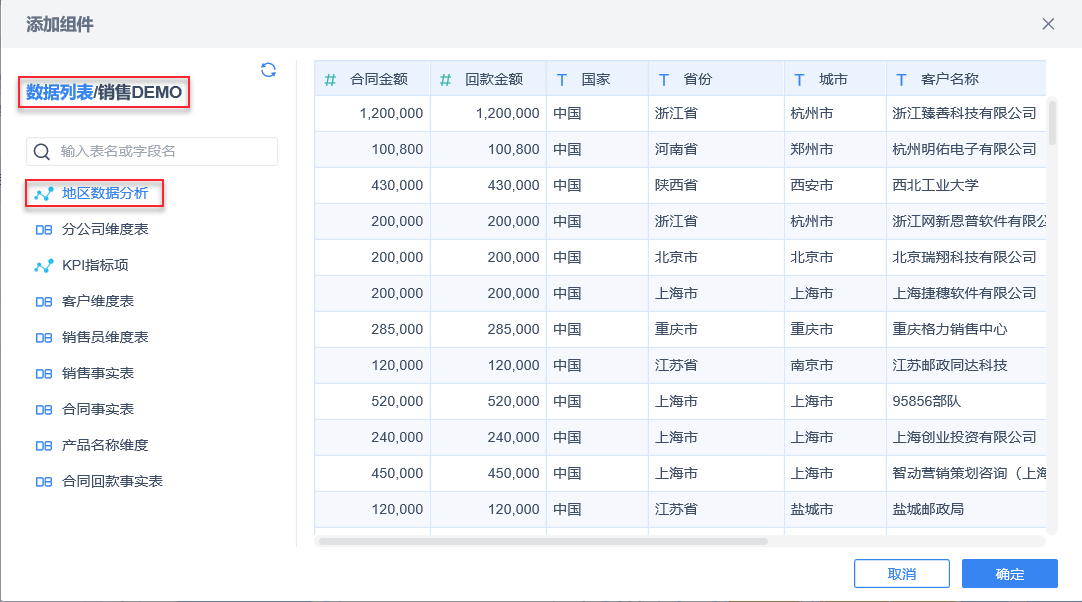Open the 产品名称维度 table
Viewport: 1082px width, 602px height.
pyautogui.click(x=105, y=445)
